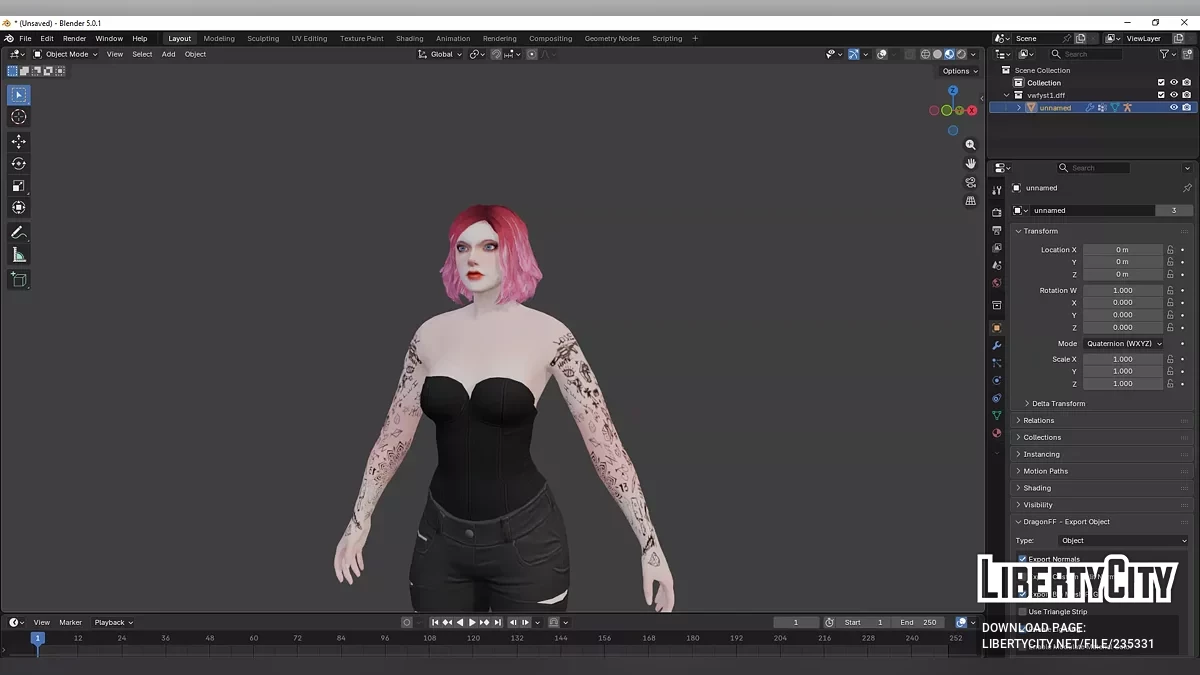Switch to orthographic view via grid icon
Viewport: 1200px width, 675px height.
(x=970, y=201)
